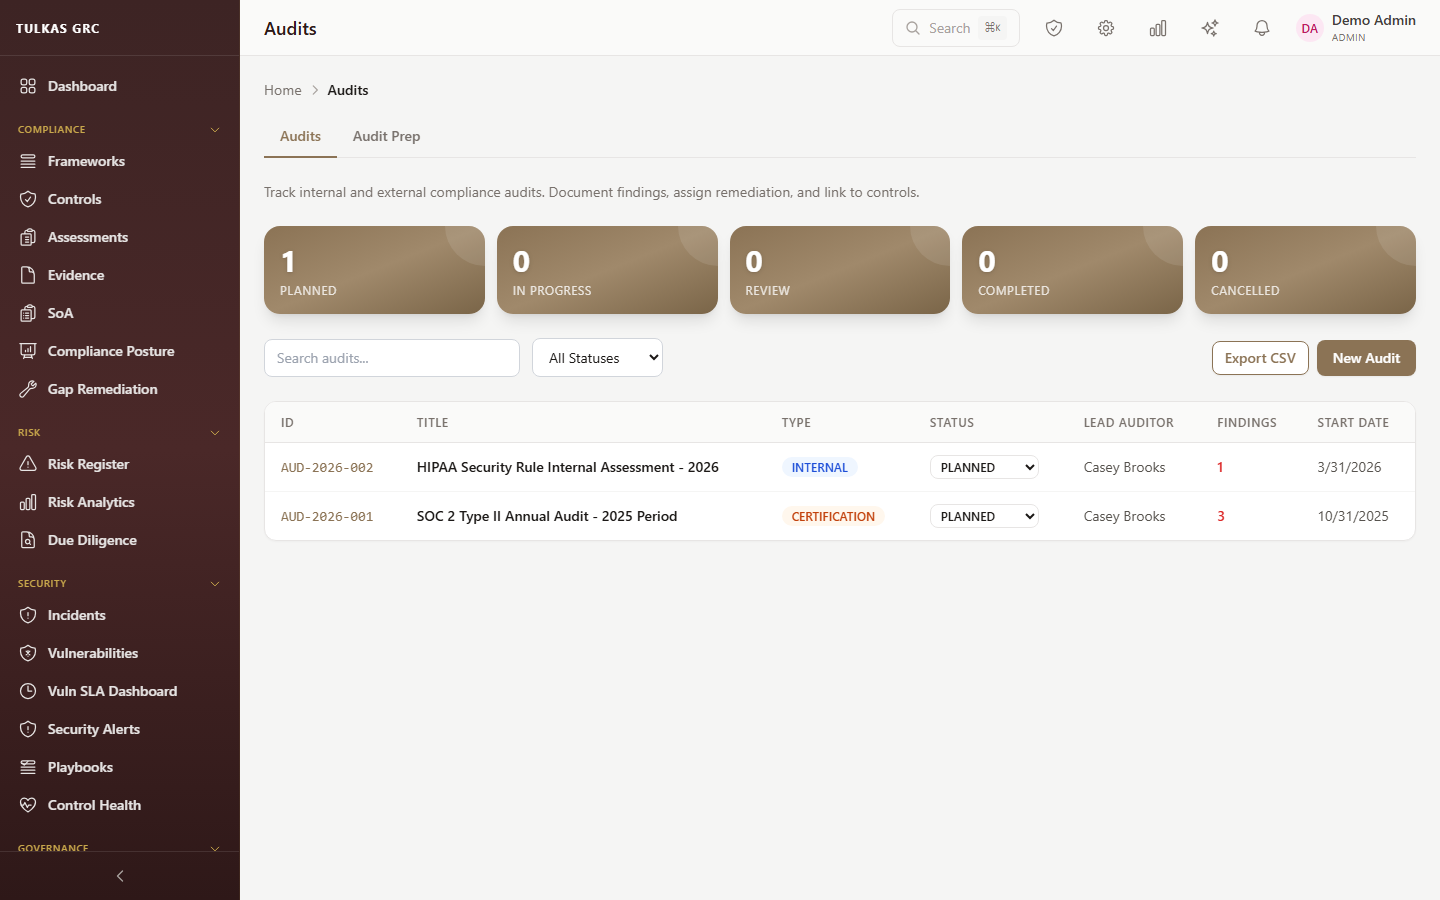Click the Playbooks stack icon
The width and height of the screenshot is (1440, 900).
coord(28,767)
